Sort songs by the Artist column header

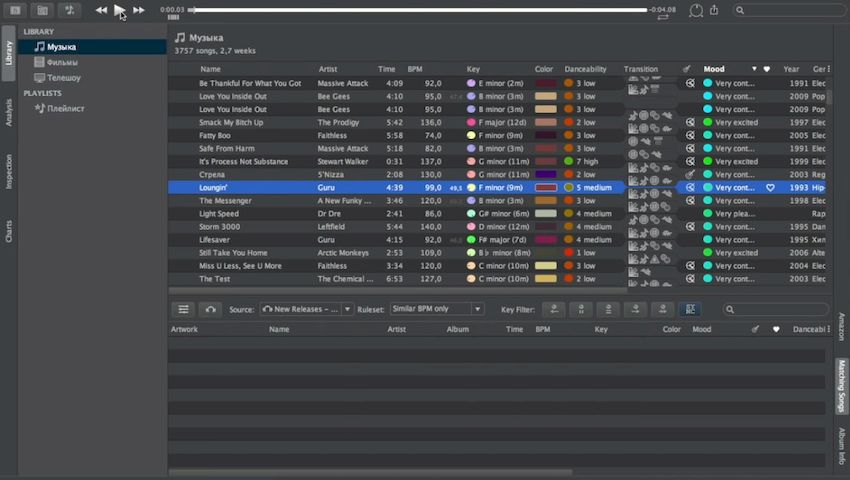click(327, 69)
